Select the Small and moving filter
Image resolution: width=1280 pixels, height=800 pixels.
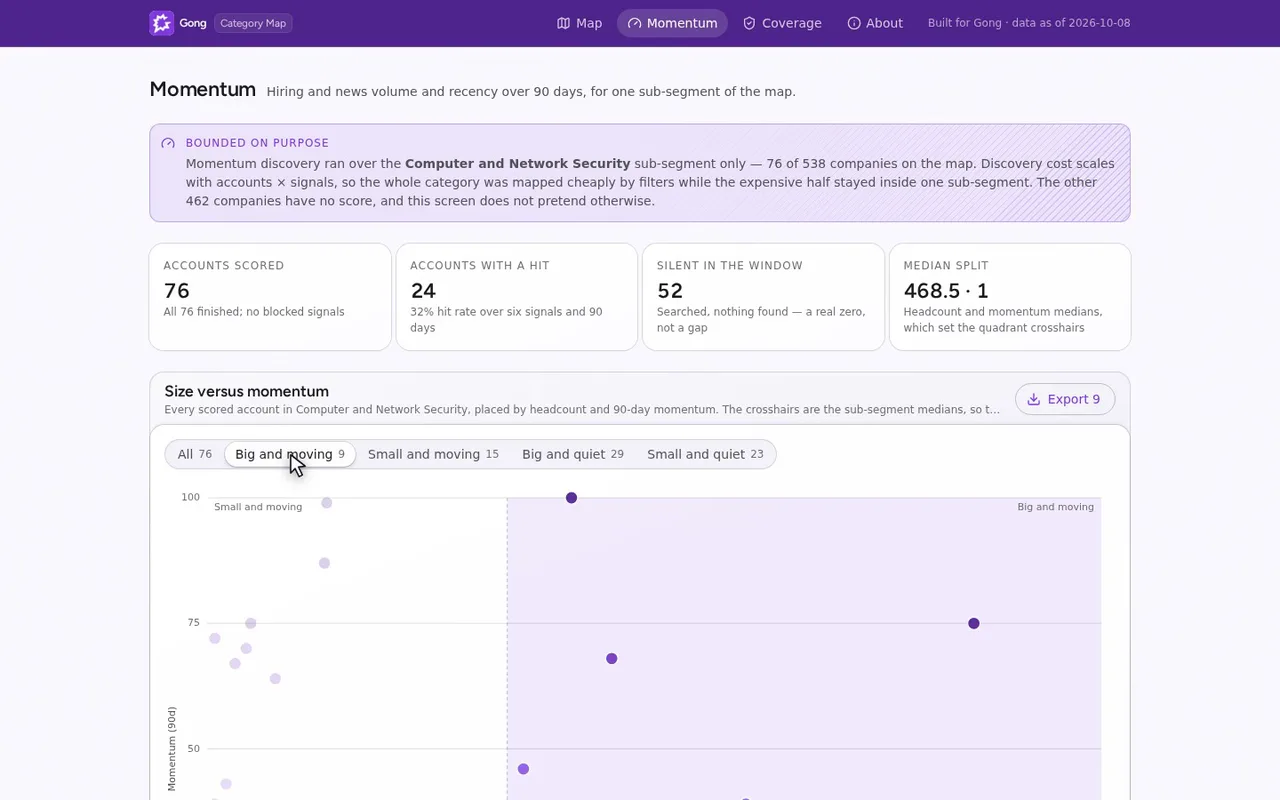tap(433, 454)
